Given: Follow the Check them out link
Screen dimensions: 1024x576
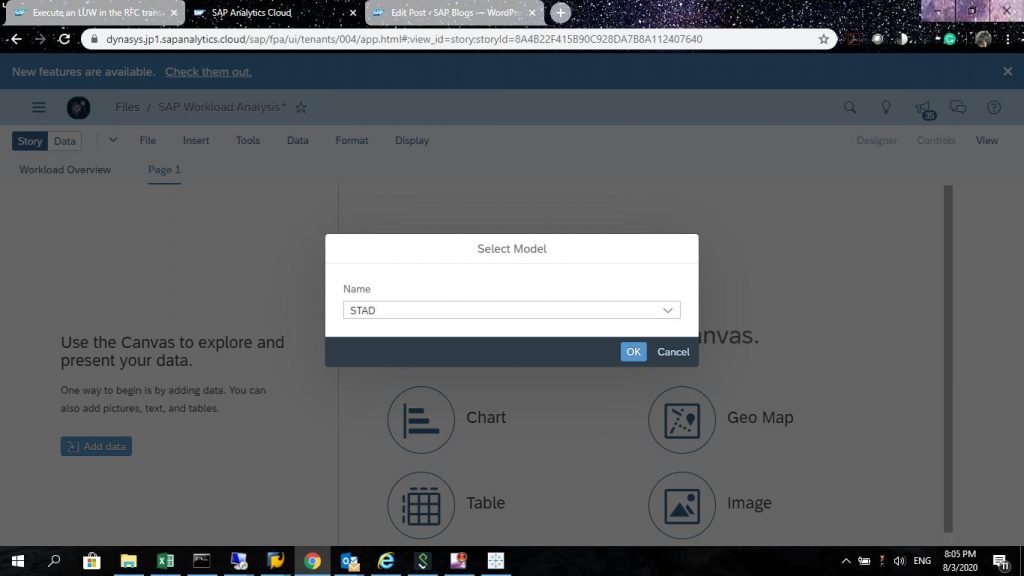Looking at the screenshot, I should (x=208, y=72).
